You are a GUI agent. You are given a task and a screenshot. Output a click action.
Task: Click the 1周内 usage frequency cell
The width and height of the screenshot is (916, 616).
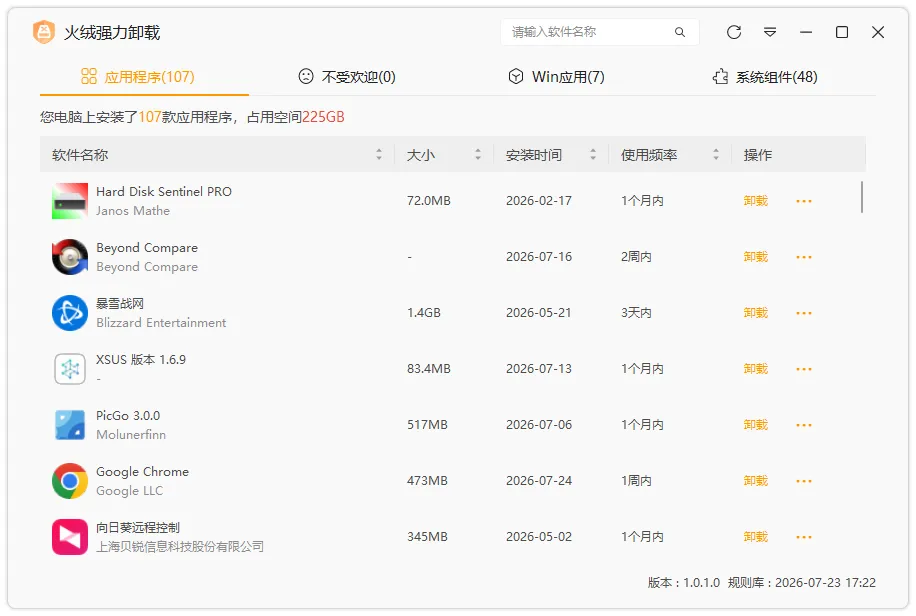(636, 481)
